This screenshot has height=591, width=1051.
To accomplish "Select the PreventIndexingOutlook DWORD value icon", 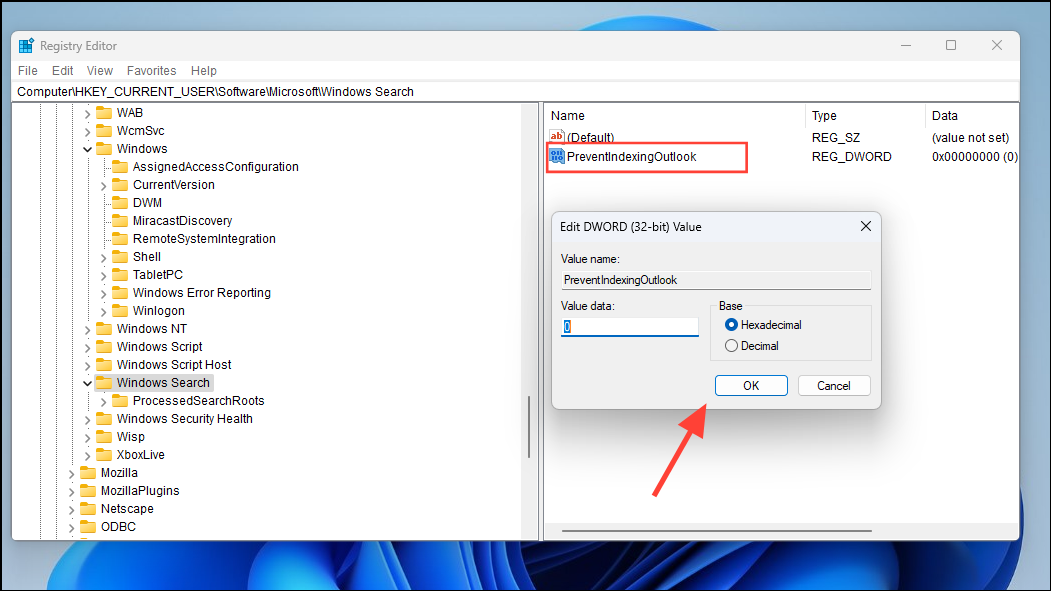I will 556,156.
